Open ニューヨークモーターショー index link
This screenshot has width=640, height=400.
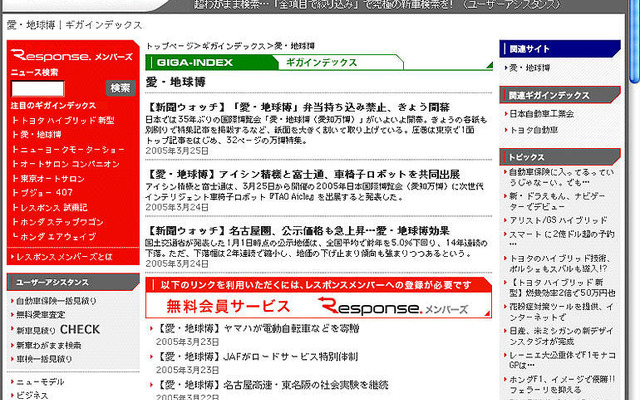coord(73,149)
